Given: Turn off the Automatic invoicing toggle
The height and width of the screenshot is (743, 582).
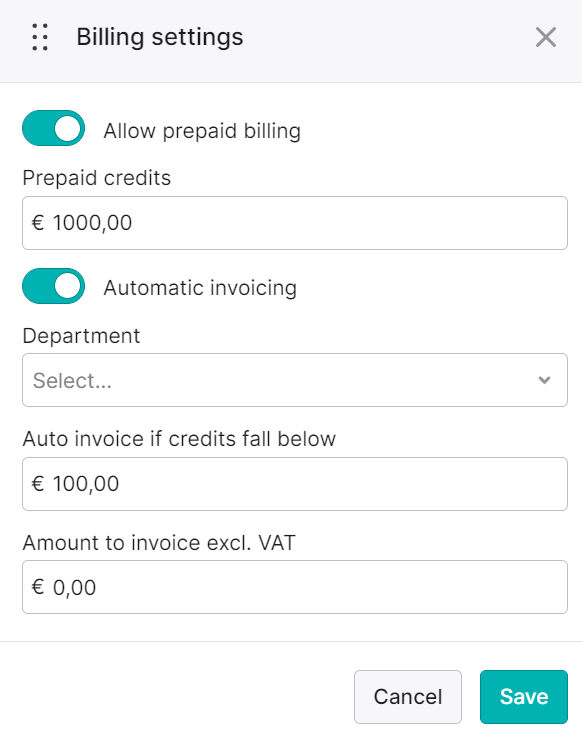Looking at the screenshot, I should click(54, 286).
